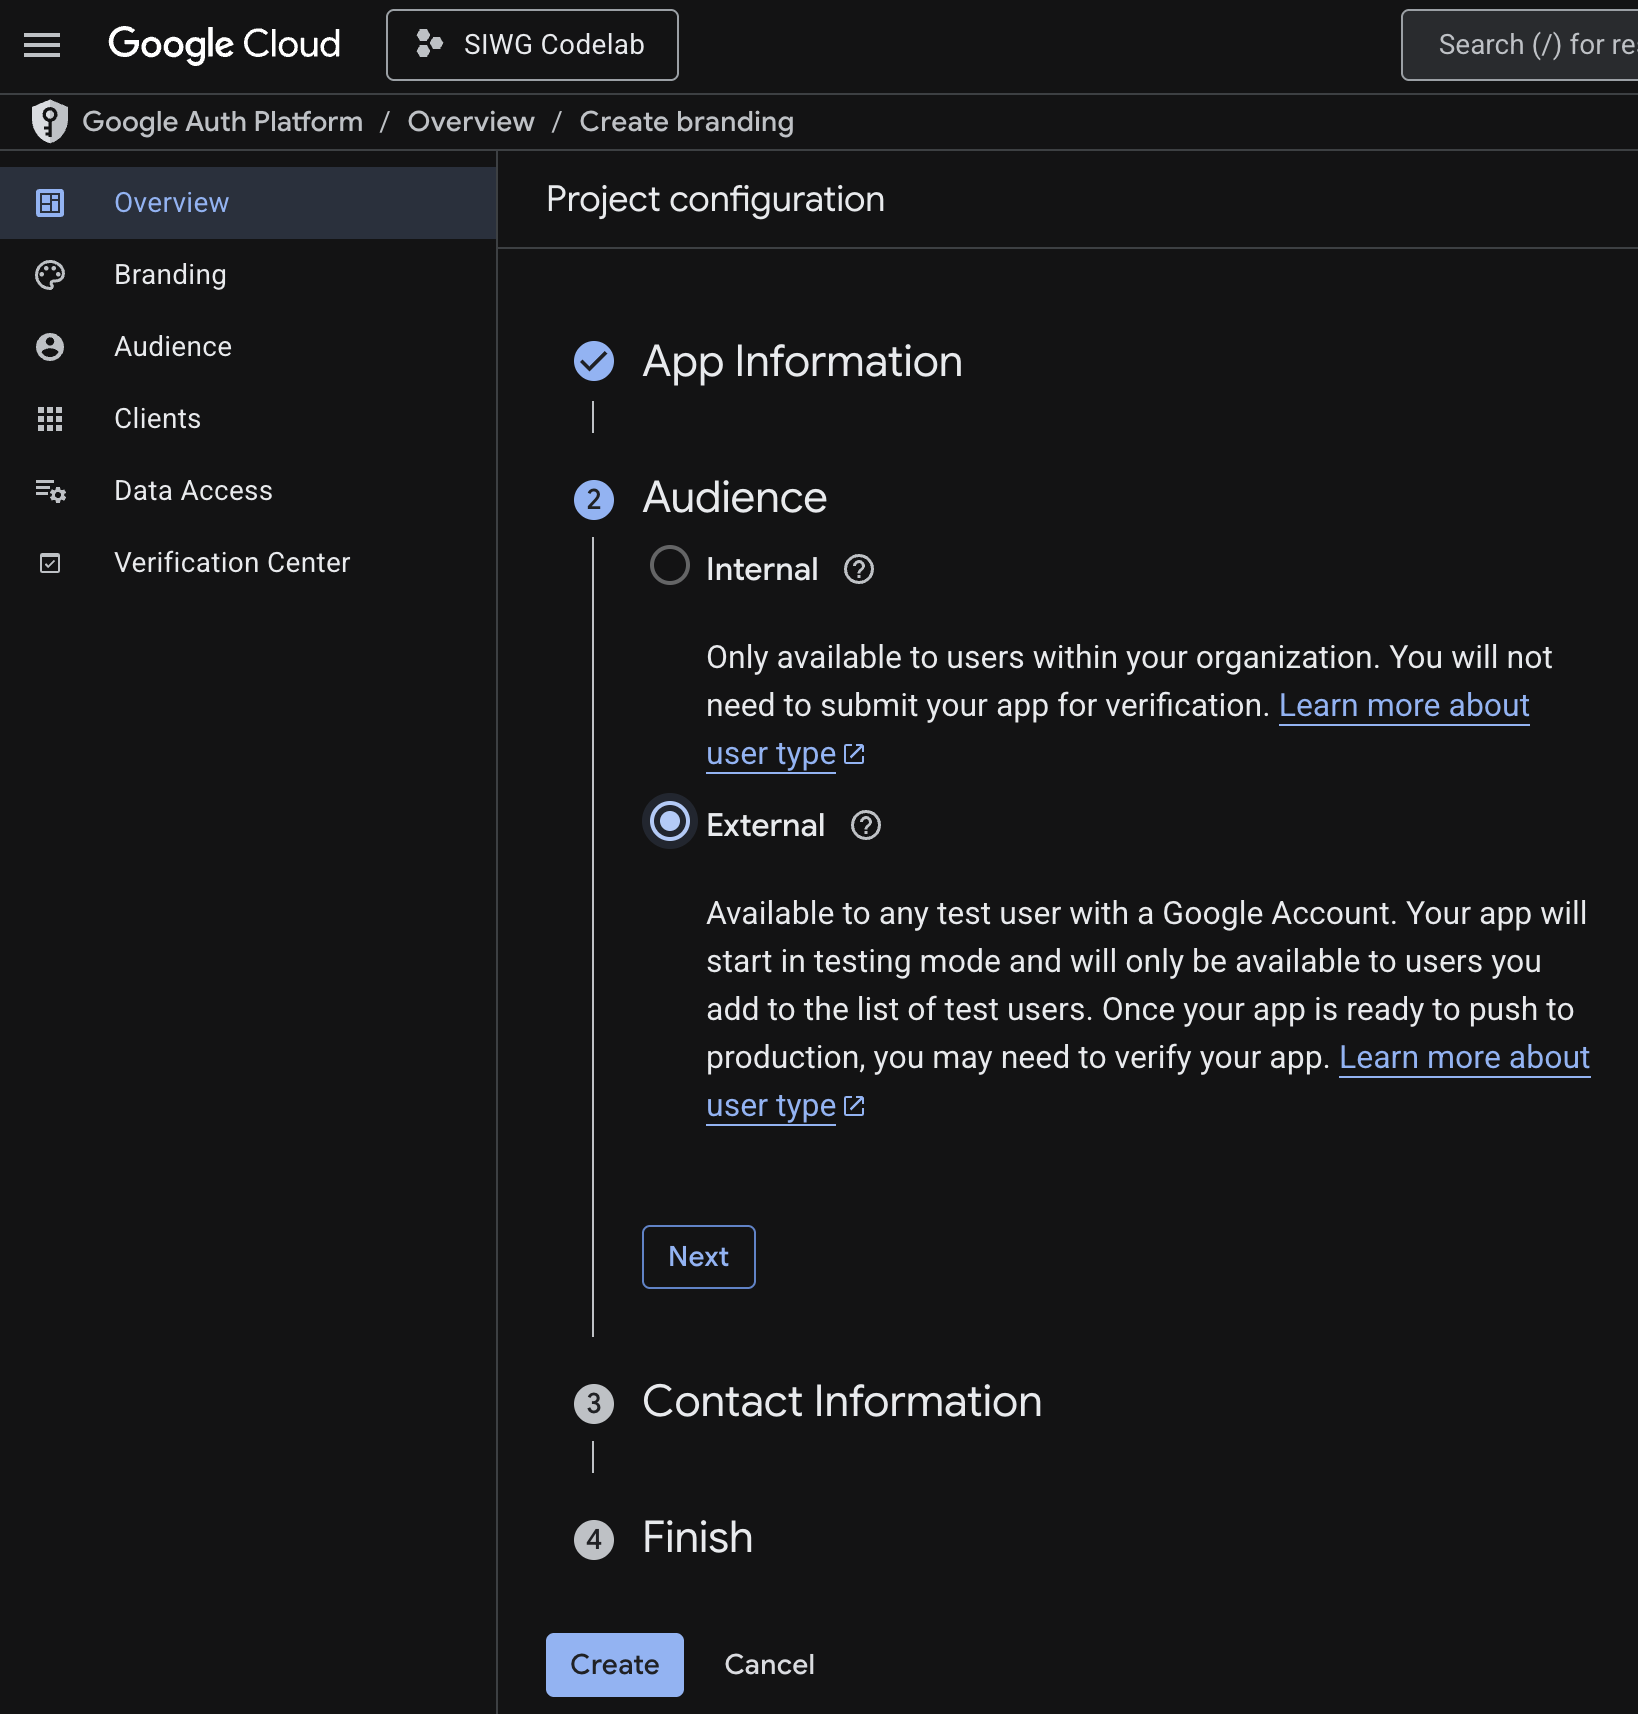Select the External audience radio button
Screen dimensions: 1638x1714
(669, 822)
